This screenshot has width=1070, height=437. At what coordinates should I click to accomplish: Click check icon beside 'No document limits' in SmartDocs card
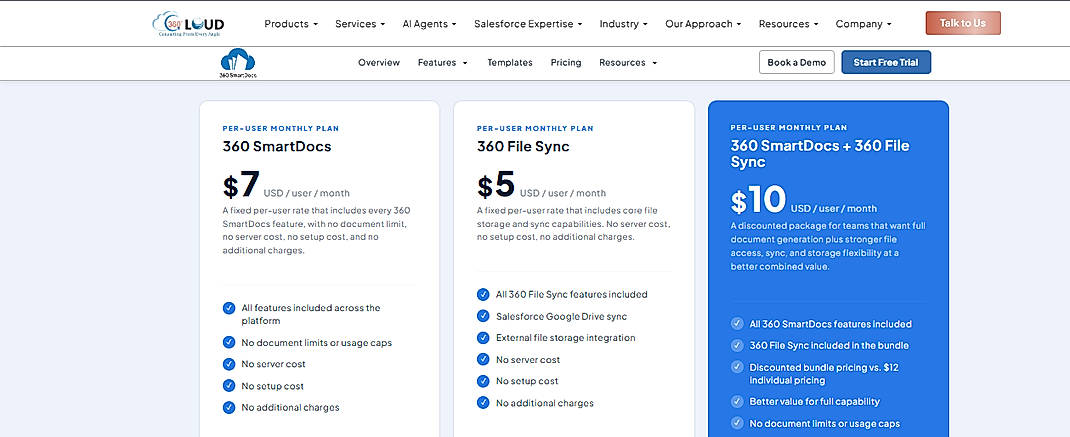point(229,342)
